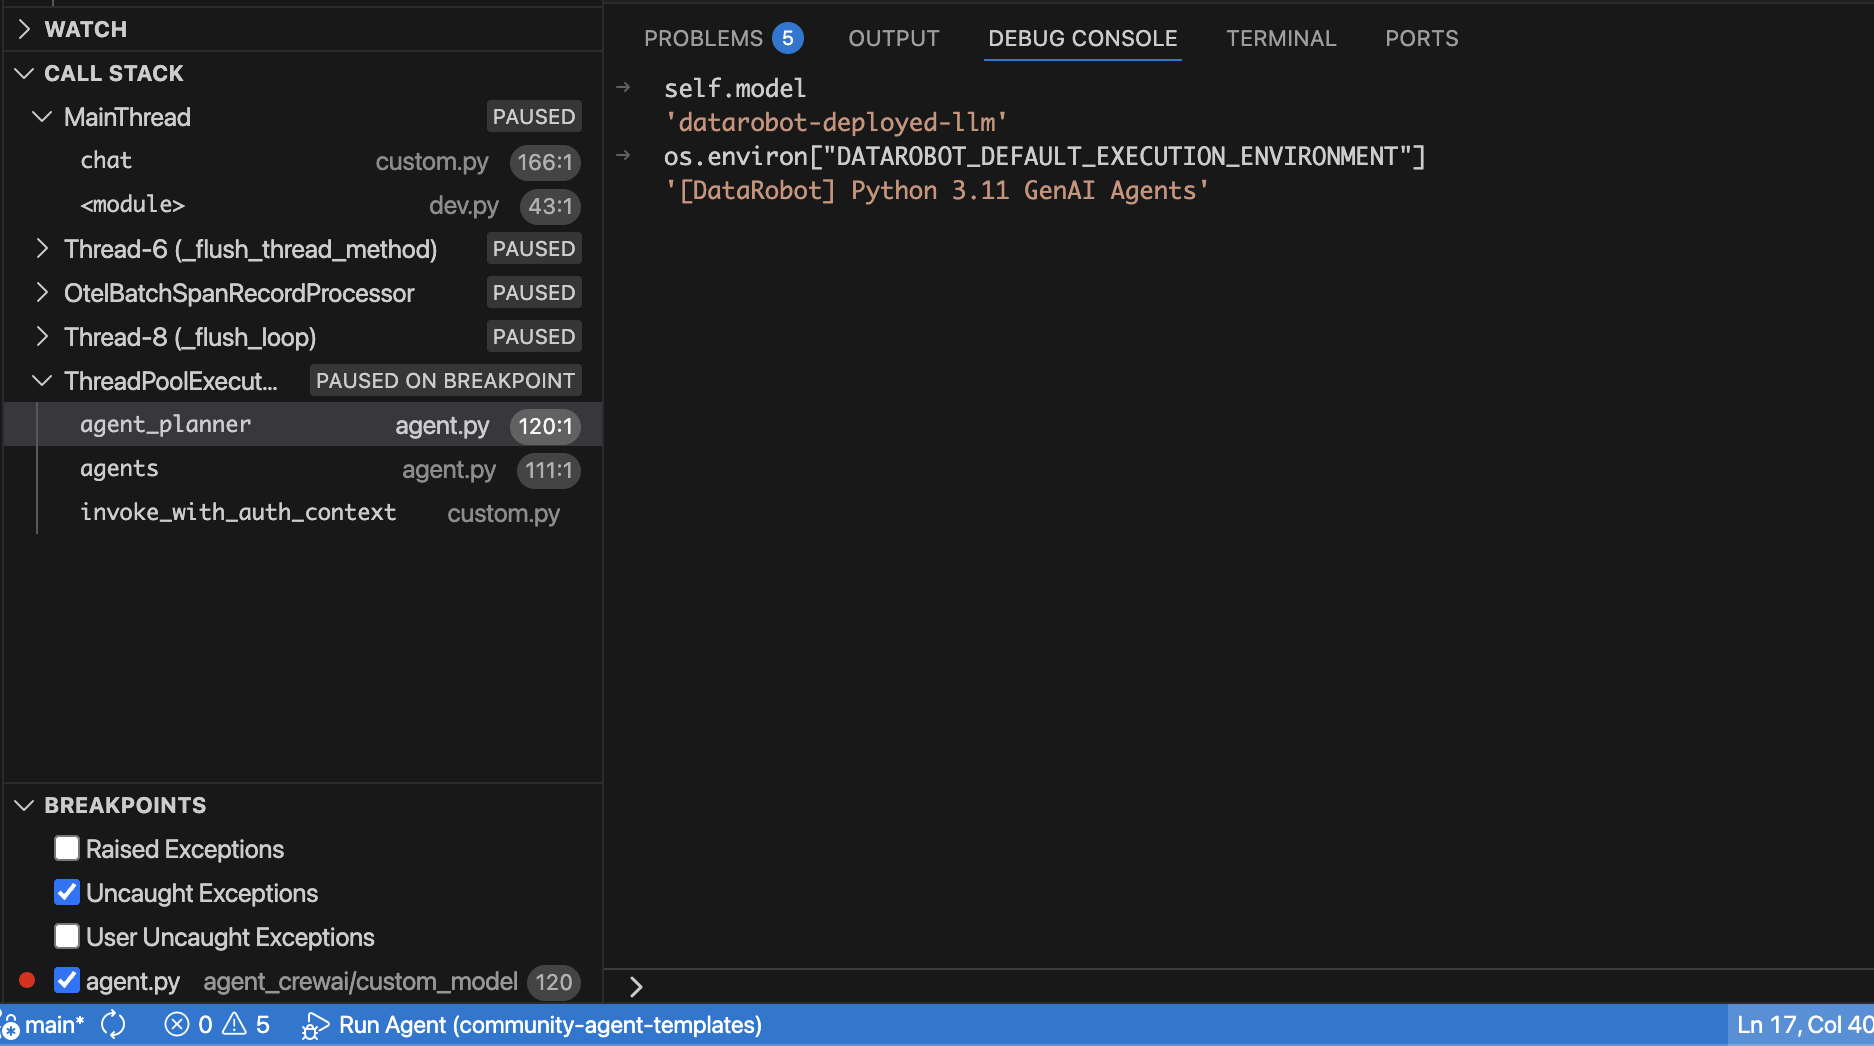Expand the WATCH section
Viewport: 1874px width, 1046px height.
pos(25,29)
